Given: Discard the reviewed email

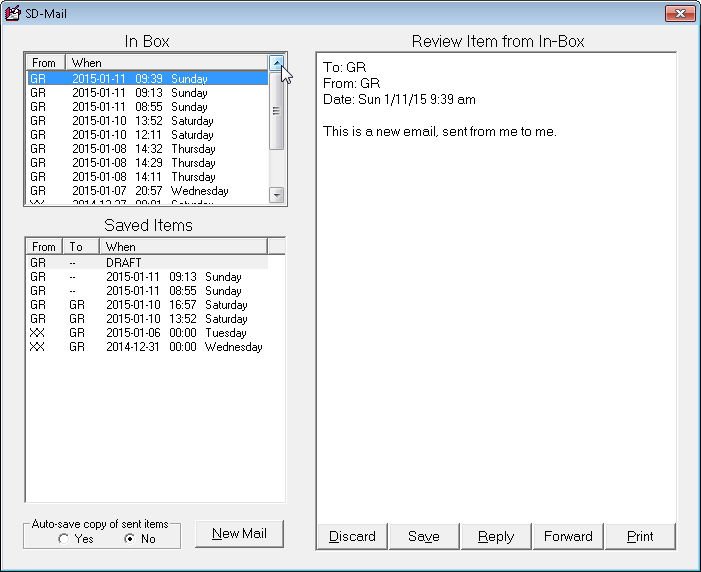Looking at the screenshot, I should click(x=352, y=536).
